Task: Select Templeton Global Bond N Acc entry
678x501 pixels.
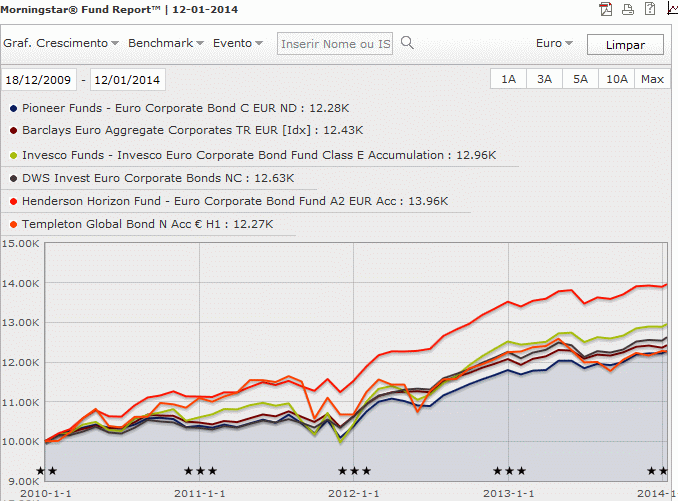Action: 147,224
